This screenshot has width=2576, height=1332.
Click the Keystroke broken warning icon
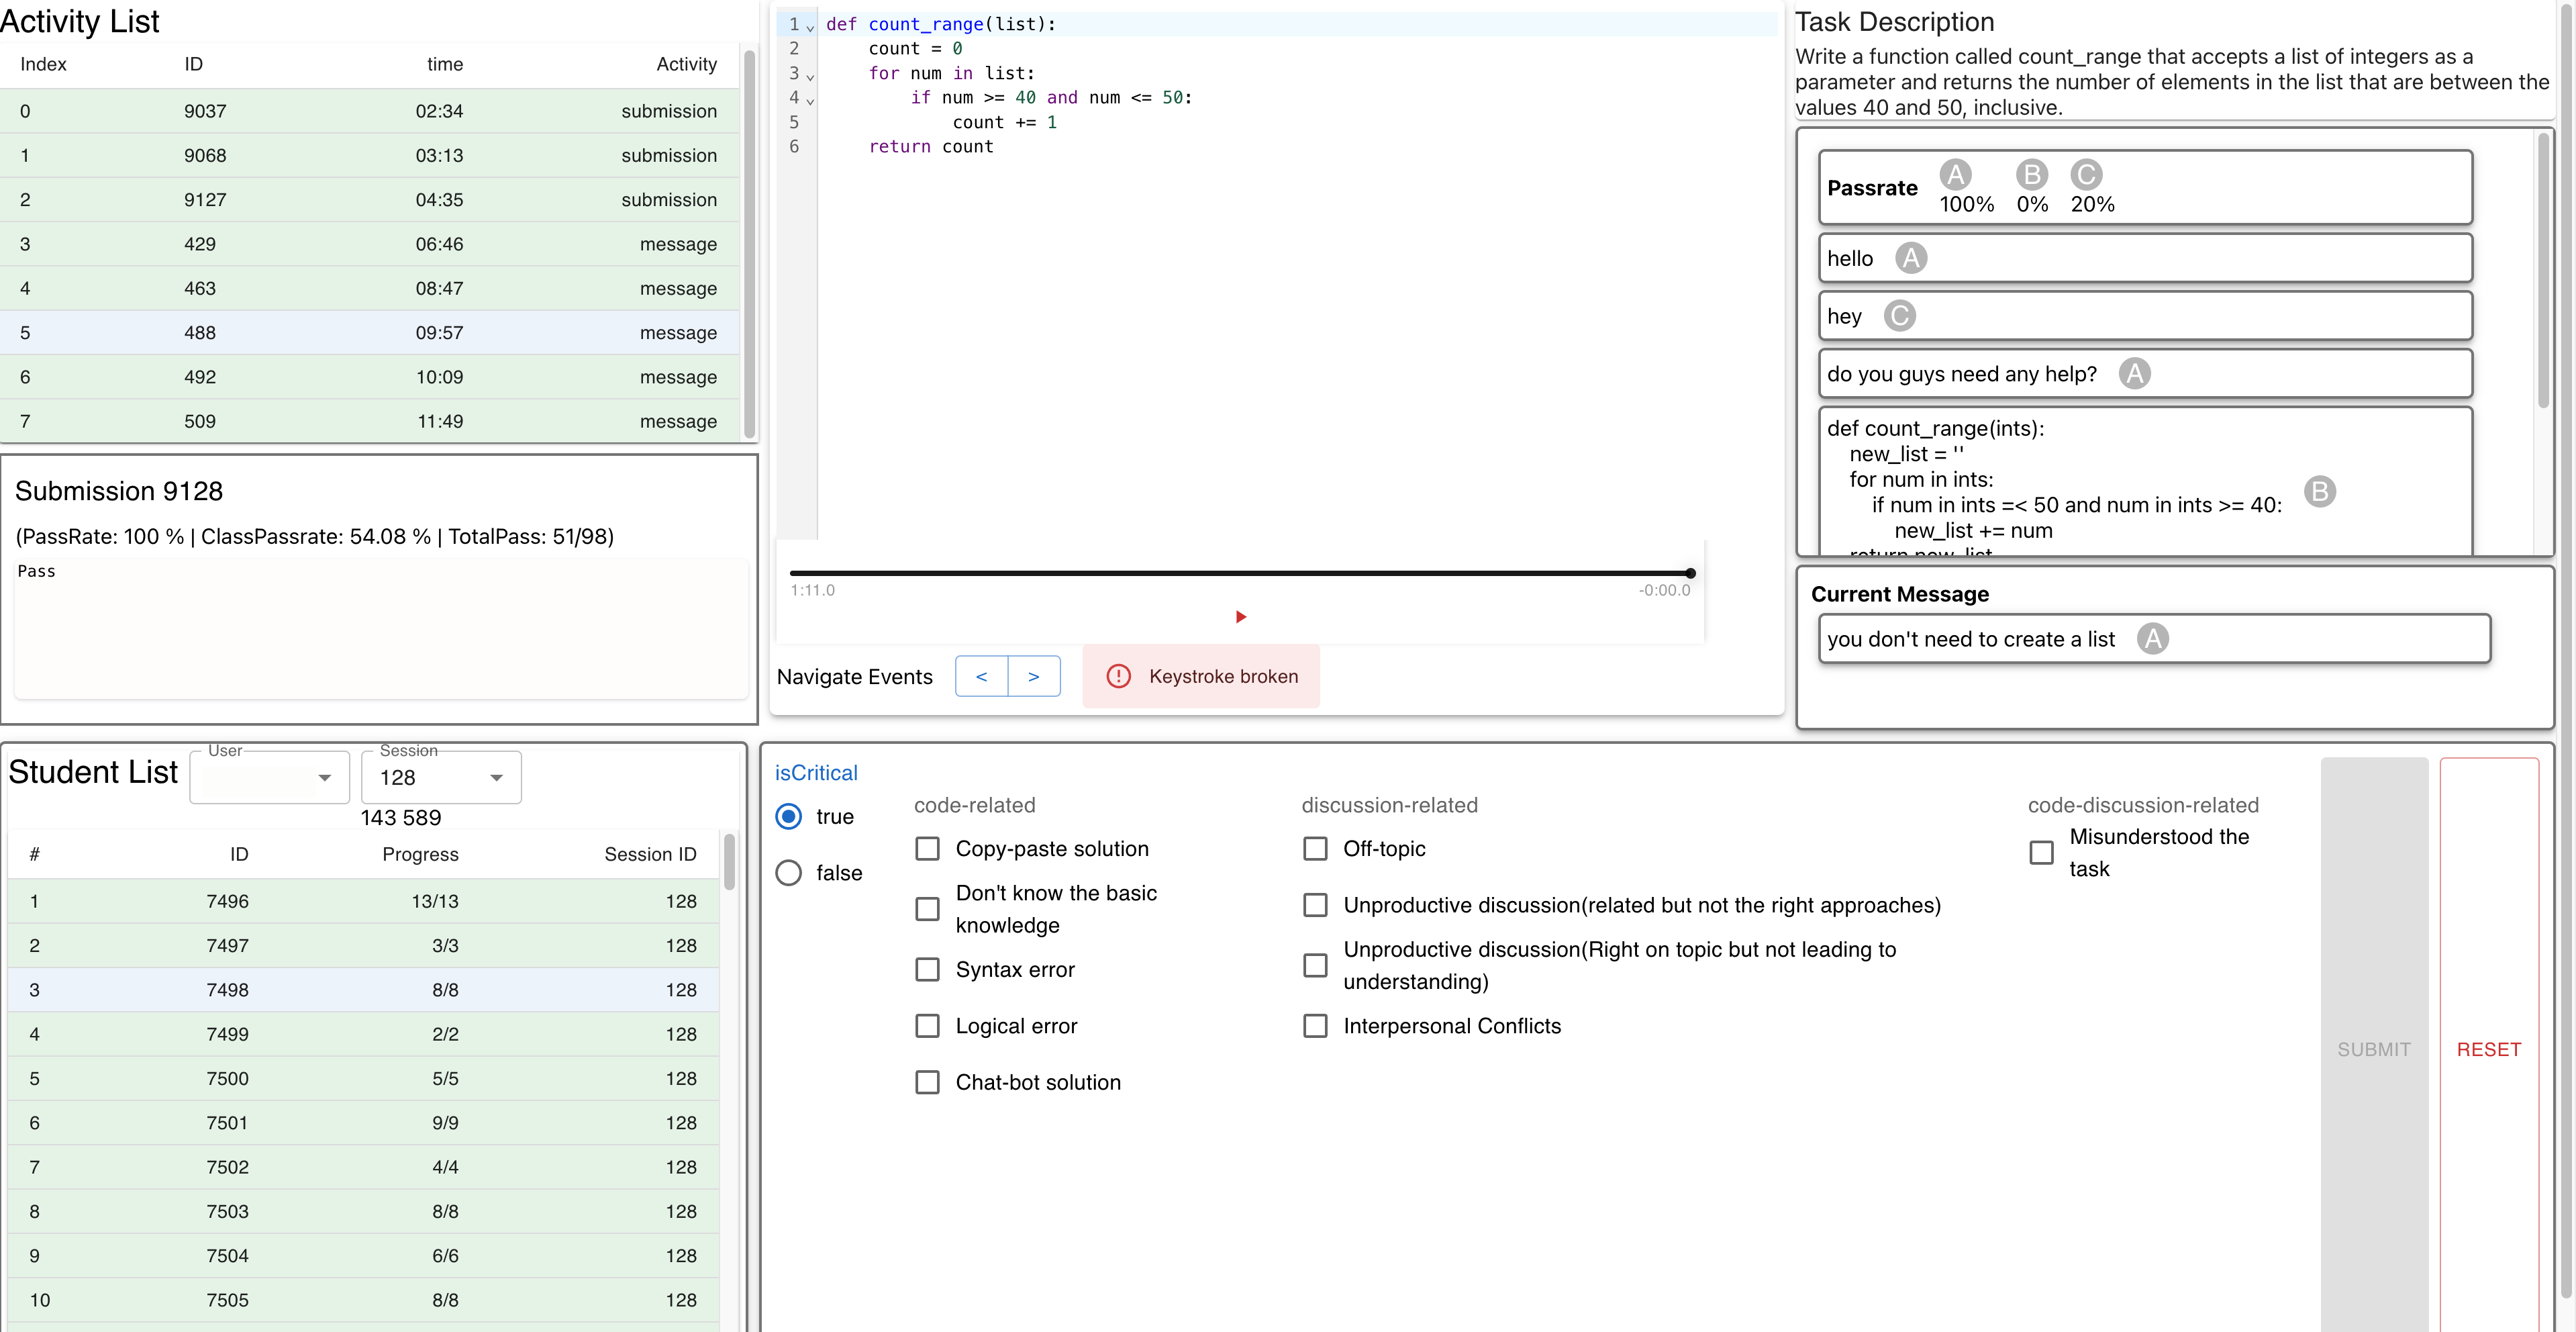1118,676
